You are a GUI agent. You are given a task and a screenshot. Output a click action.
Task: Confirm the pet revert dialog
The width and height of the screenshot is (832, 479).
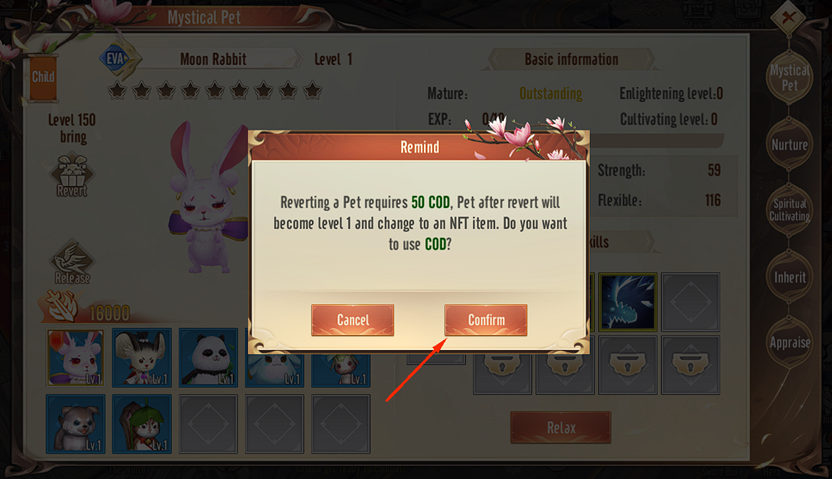486,320
